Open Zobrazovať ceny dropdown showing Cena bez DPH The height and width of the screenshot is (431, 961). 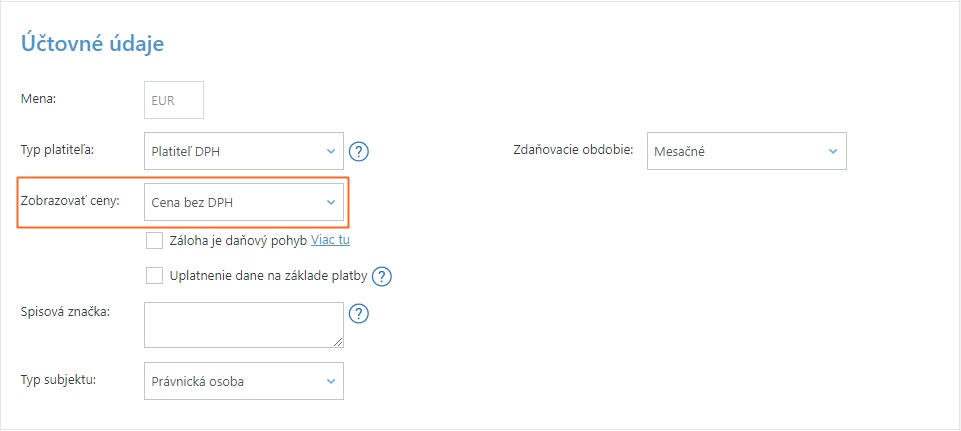tap(244, 202)
